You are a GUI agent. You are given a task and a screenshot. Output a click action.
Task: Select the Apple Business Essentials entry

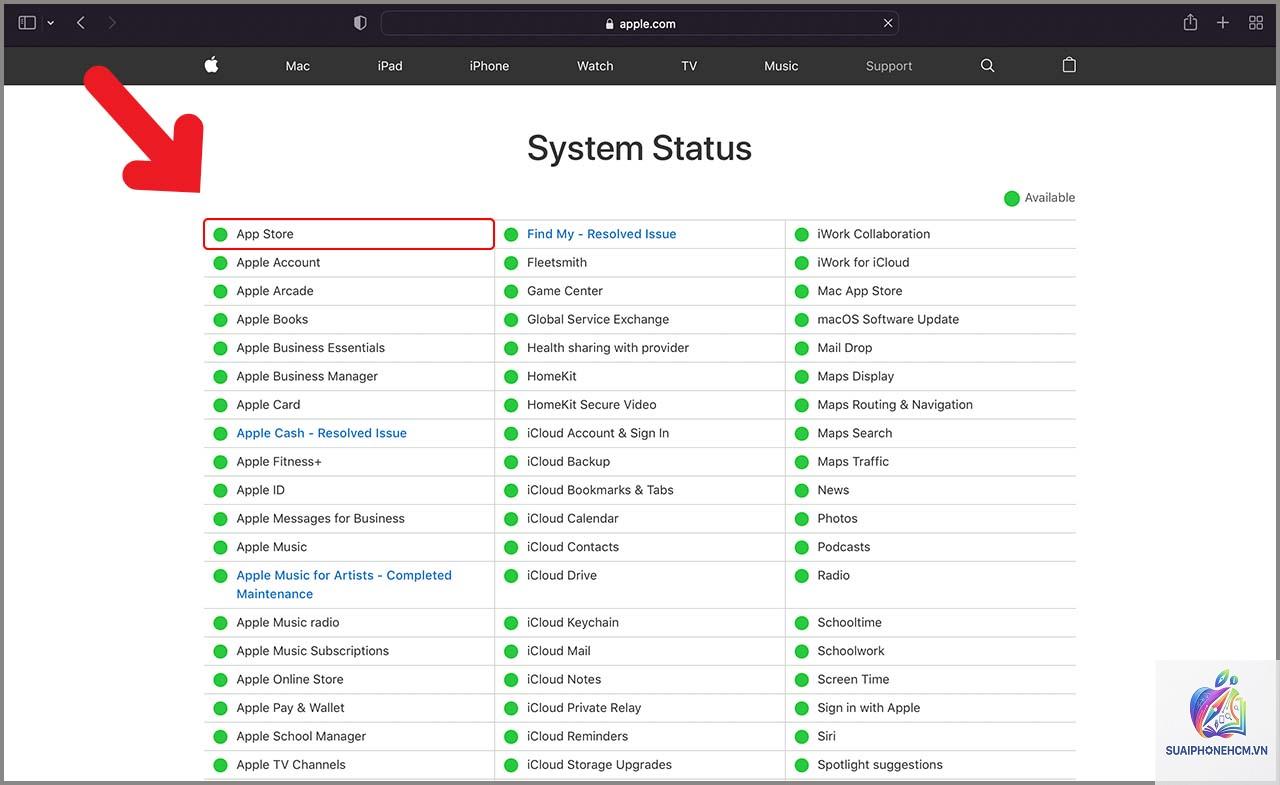(310, 348)
